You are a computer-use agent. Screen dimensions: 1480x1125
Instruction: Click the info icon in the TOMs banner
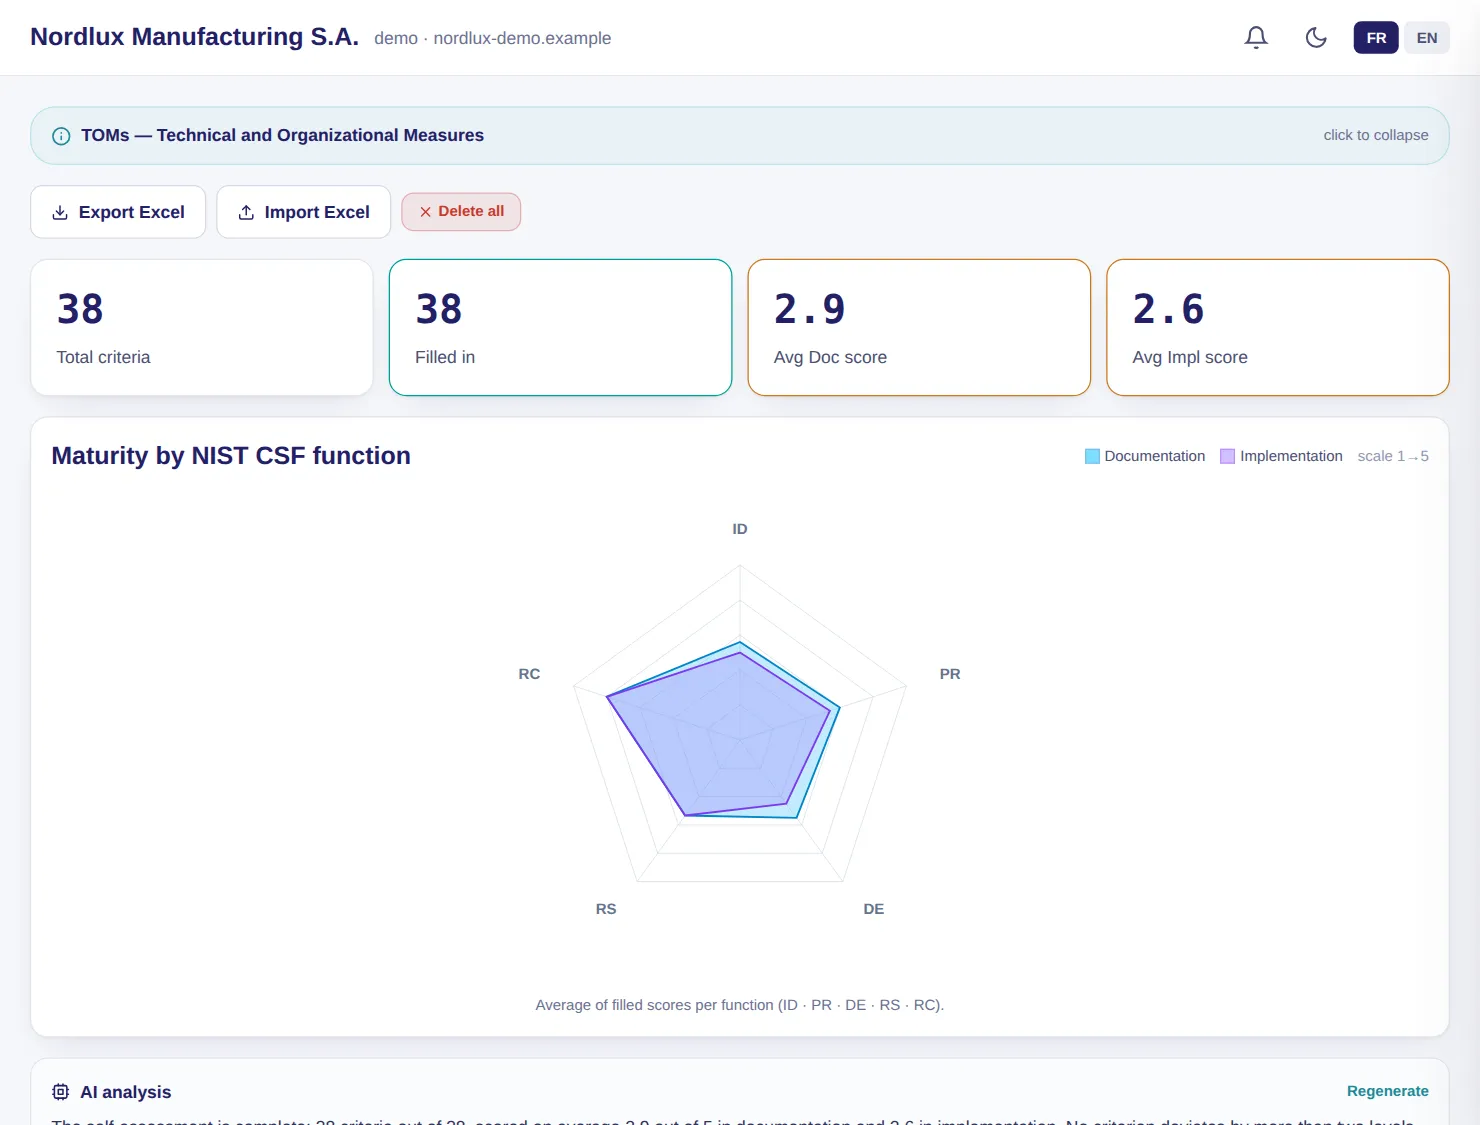pos(61,136)
